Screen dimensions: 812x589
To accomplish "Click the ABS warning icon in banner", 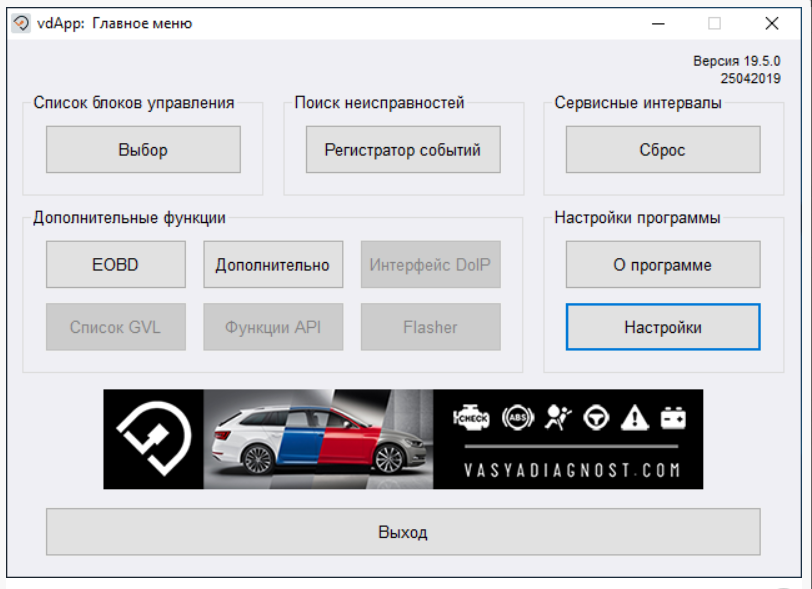I will tap(518, 417).
